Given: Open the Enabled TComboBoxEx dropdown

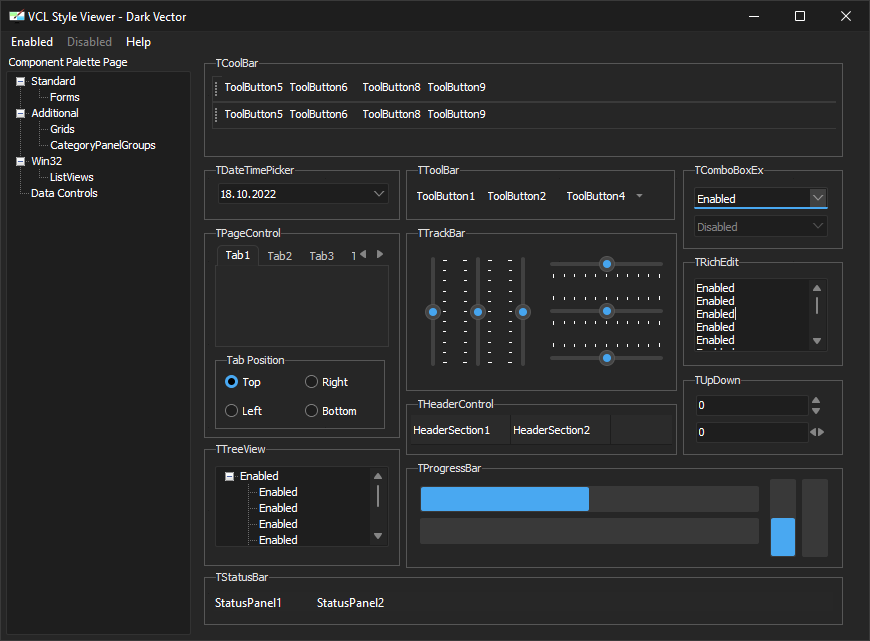Looking at the screenshot, I should (x=818, y=198).
